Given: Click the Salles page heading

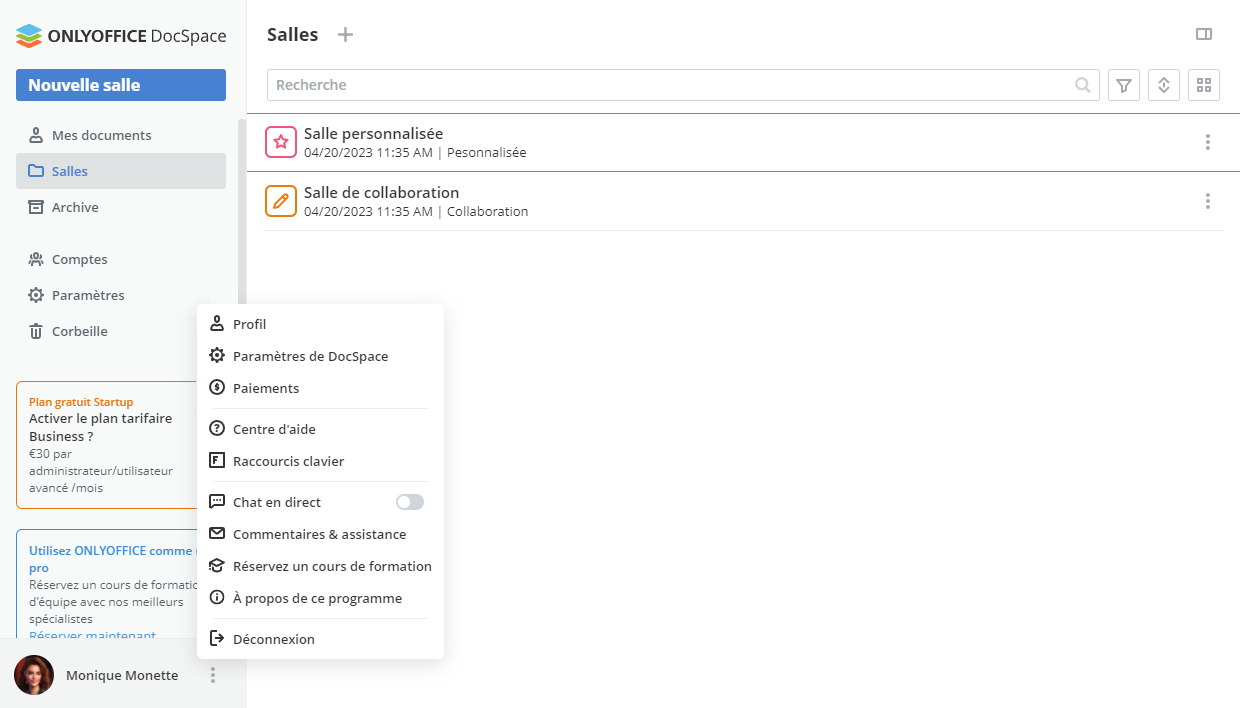Looking at the screenshot, I should click(292, 35).
